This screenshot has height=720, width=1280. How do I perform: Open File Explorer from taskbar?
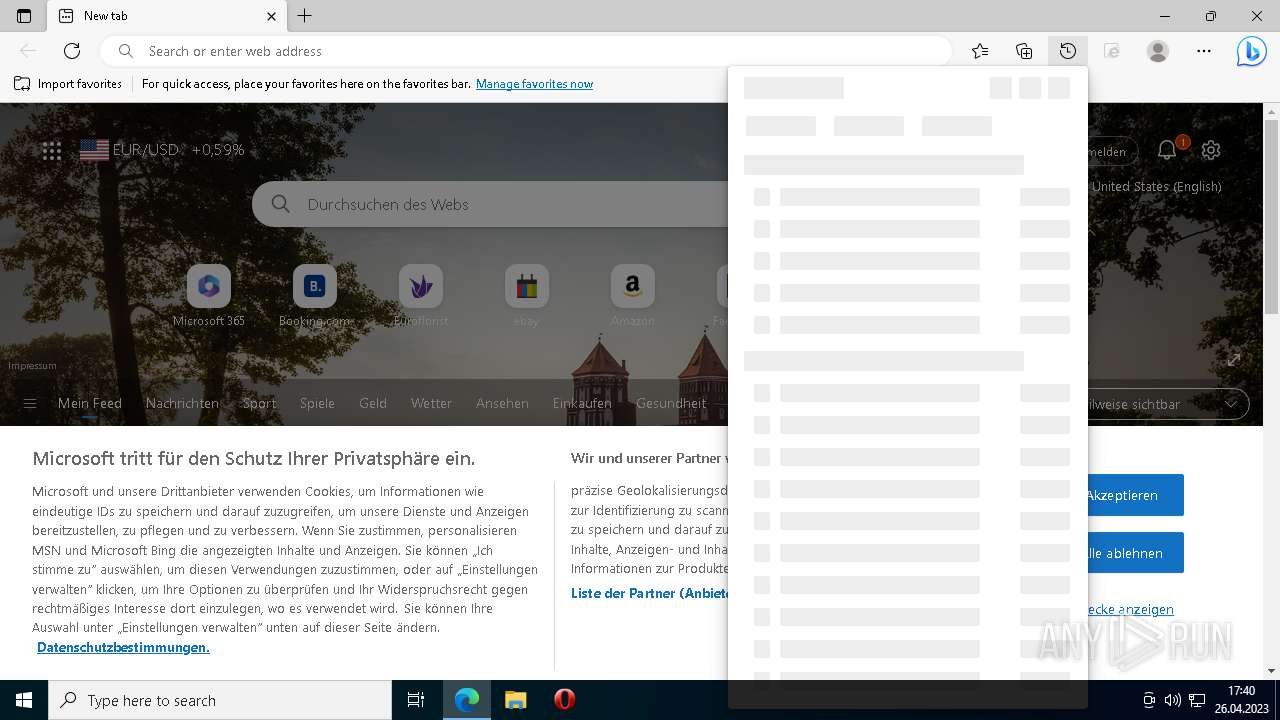coord(515,700)
